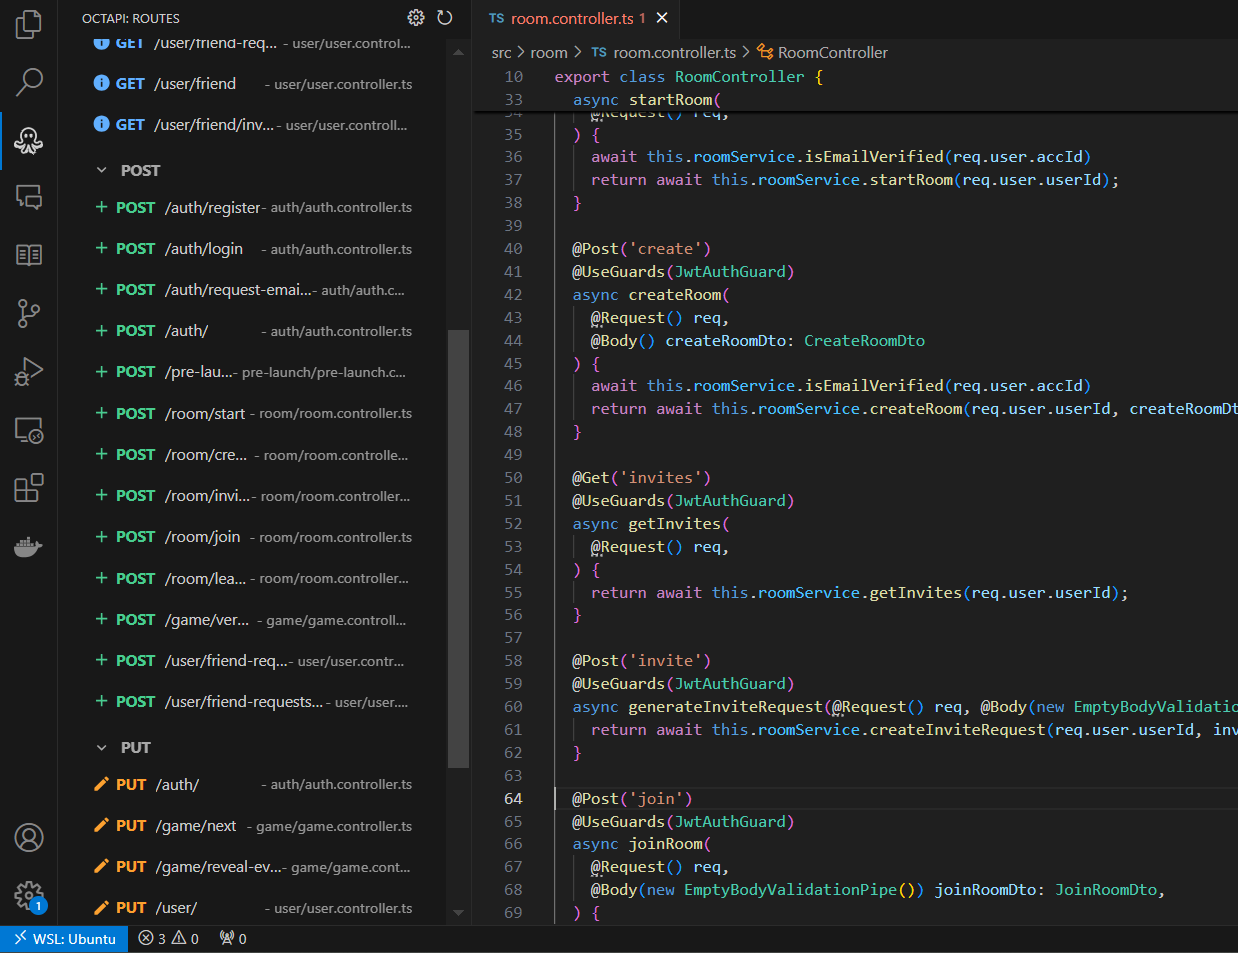
Task: Open the PUT /game/next route
Action: click(252, 826)
